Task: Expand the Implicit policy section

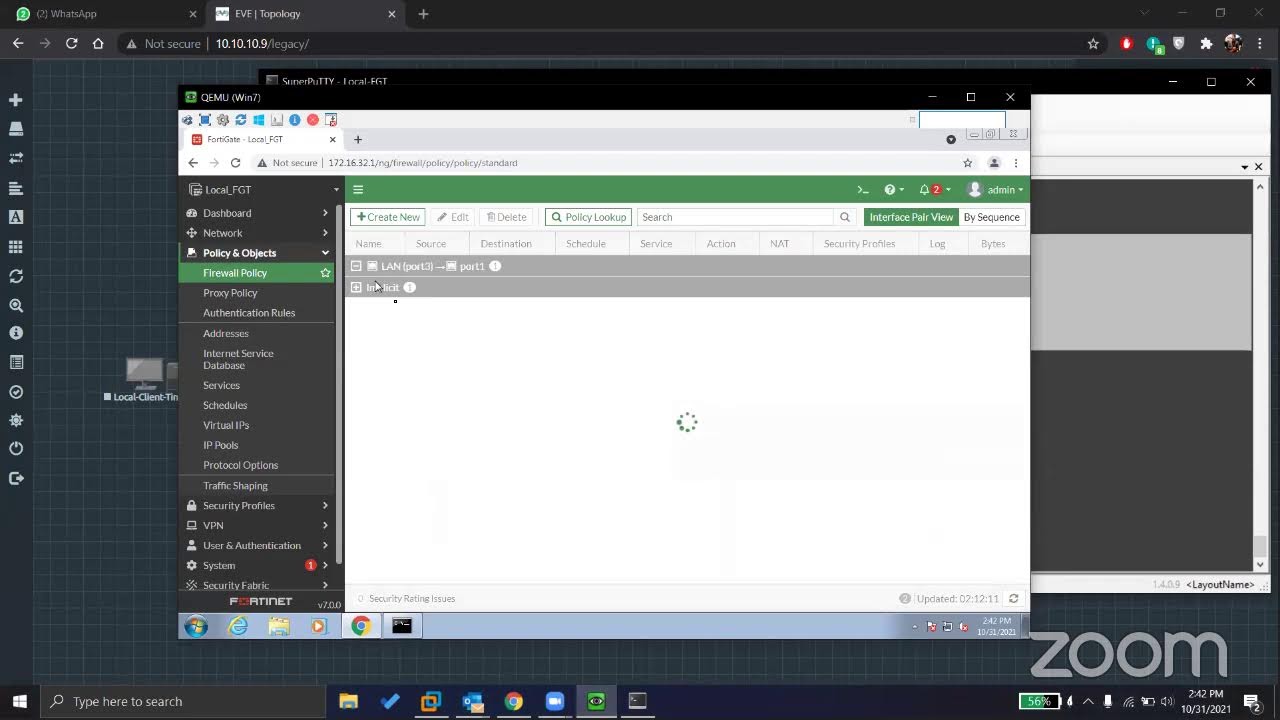Action: pos(356,288)
